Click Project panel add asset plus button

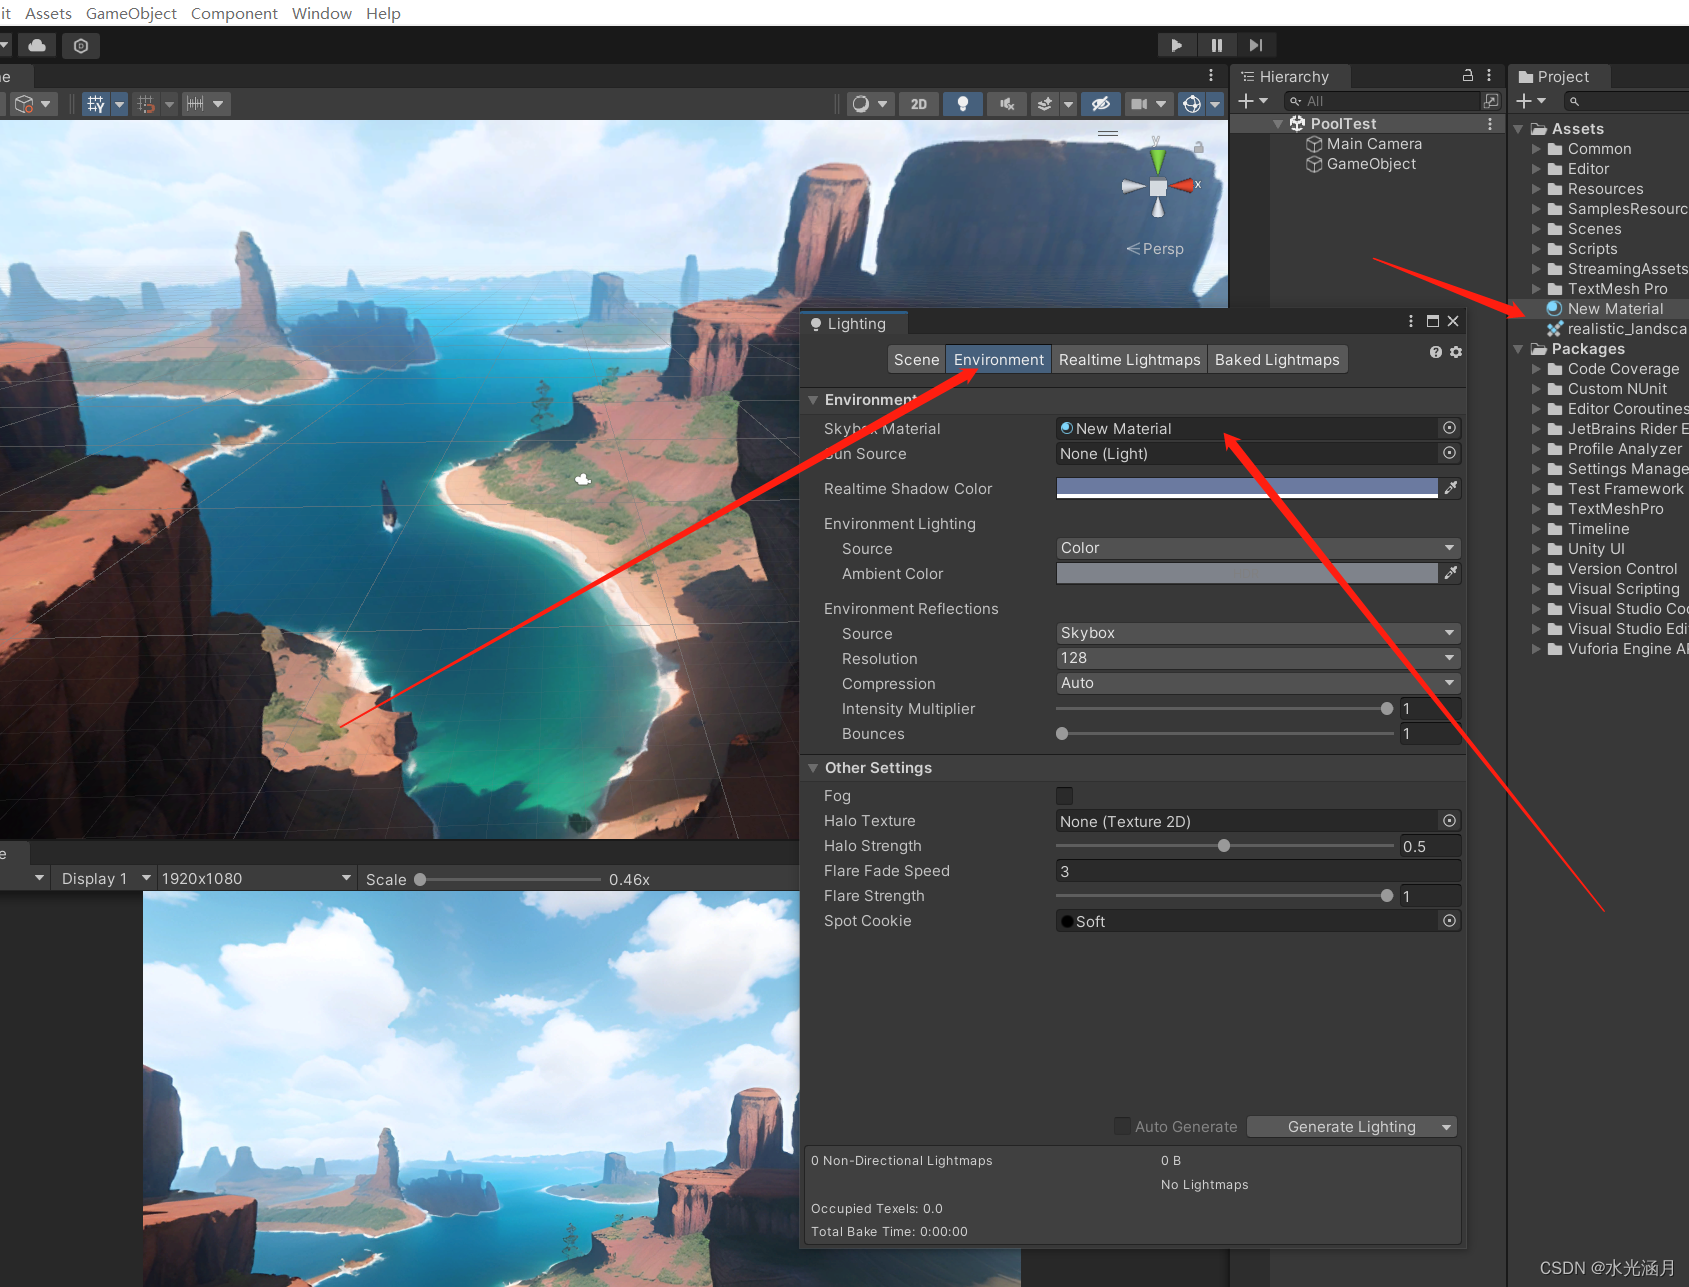point(1530,101)
